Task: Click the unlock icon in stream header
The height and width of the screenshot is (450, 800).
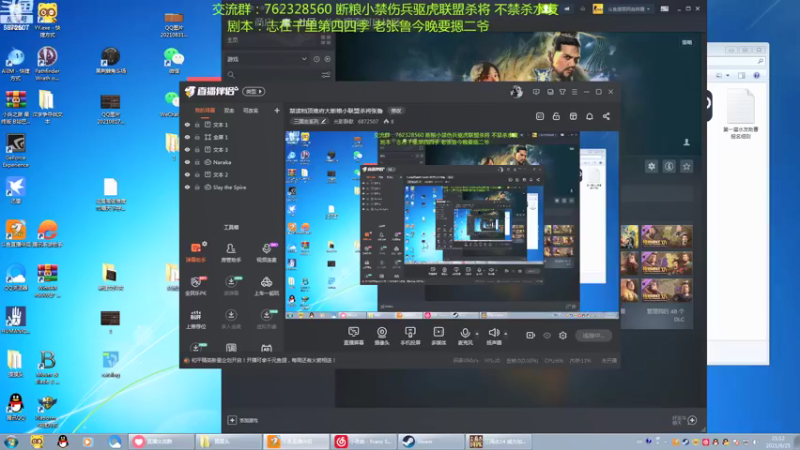Action: coord(556,116)
